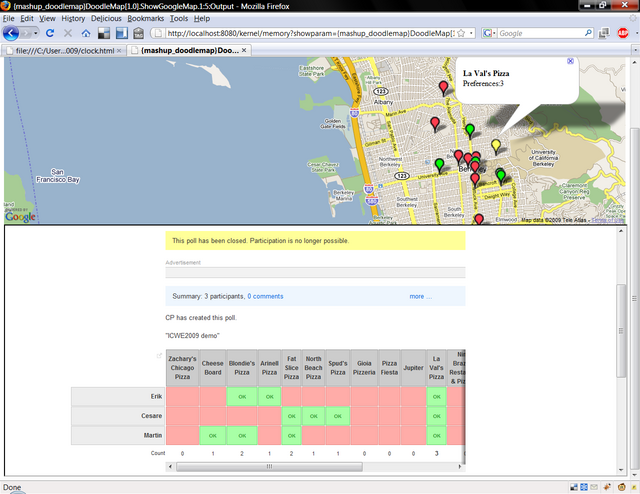This screenshot has width=640, height=494.
Task: Open the View menu
Action: [47, 18]
